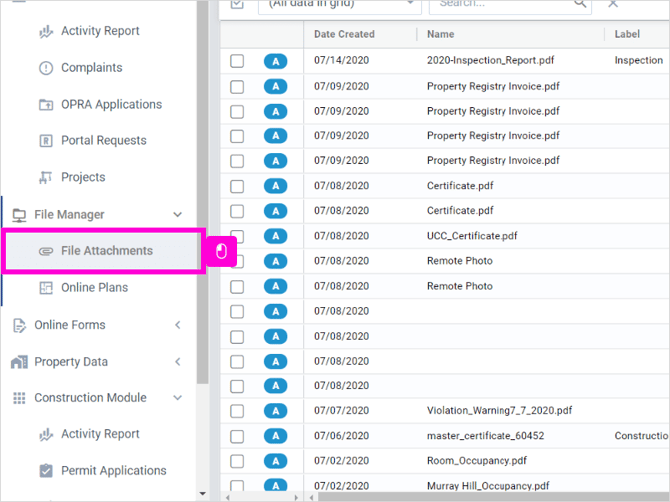Click the 07/06/2020 date cell

tap(341, 436)
